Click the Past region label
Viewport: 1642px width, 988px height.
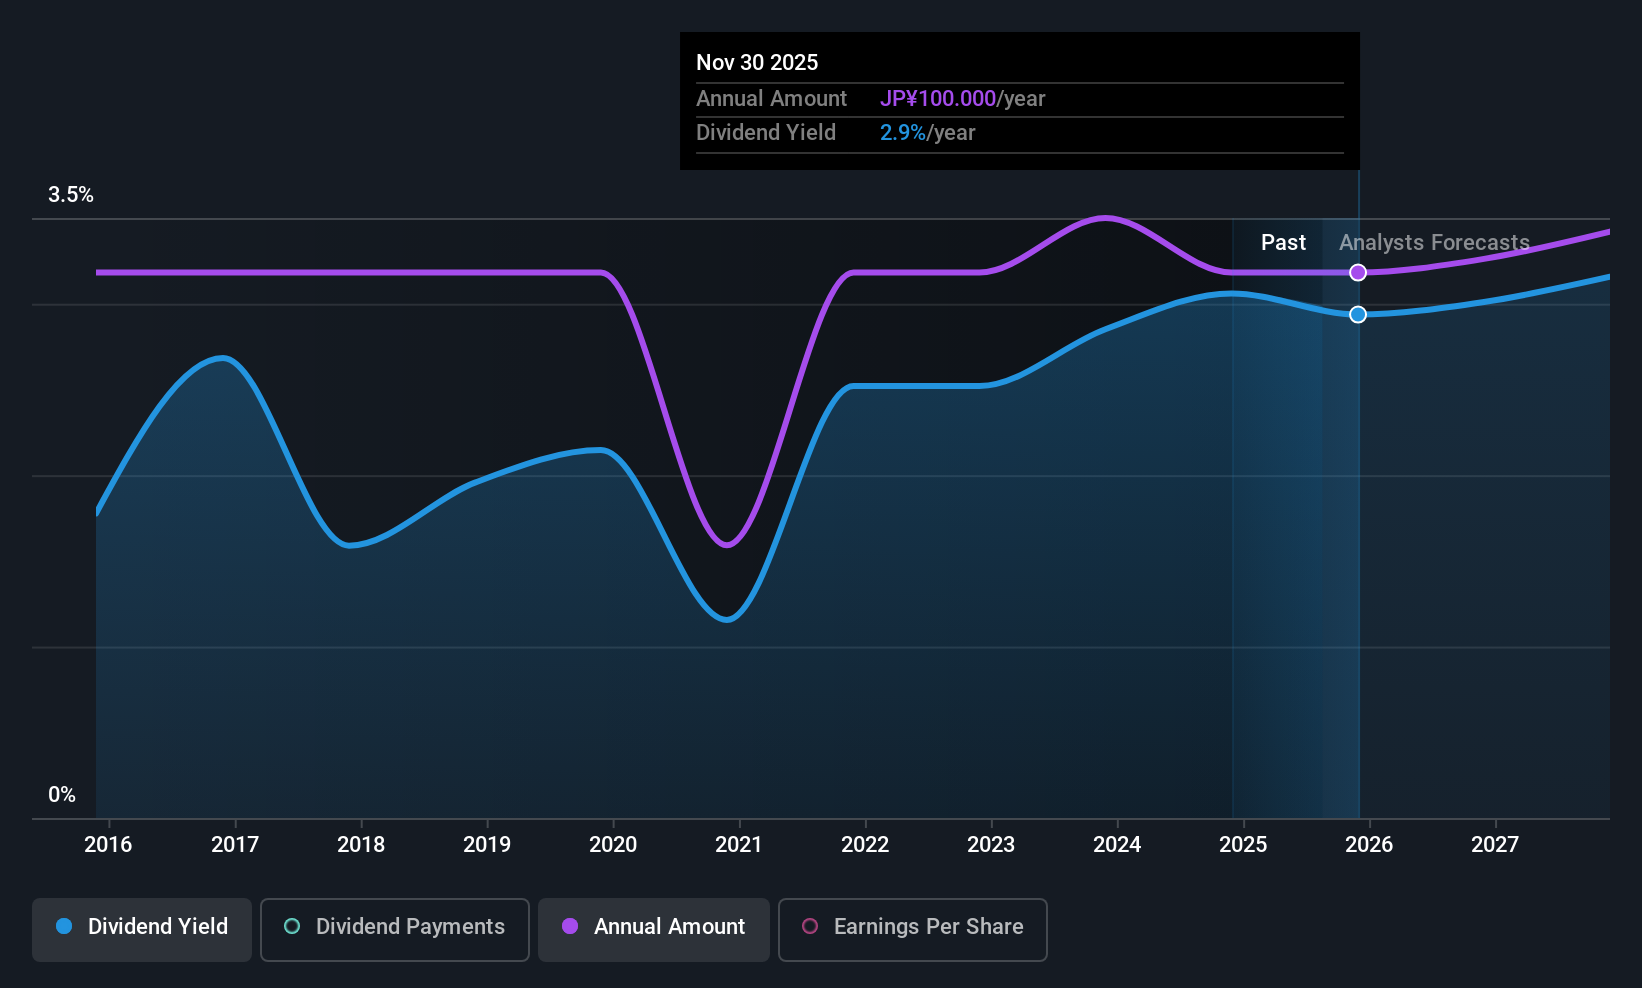(x=1283, y=243)
